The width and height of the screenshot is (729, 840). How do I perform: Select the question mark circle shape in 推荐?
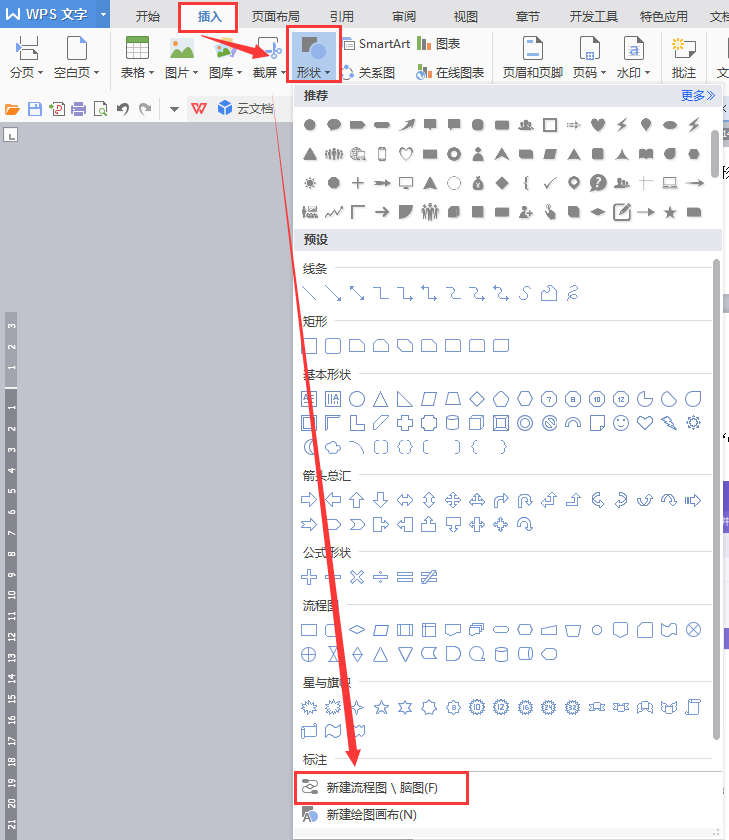pos(598,183)
